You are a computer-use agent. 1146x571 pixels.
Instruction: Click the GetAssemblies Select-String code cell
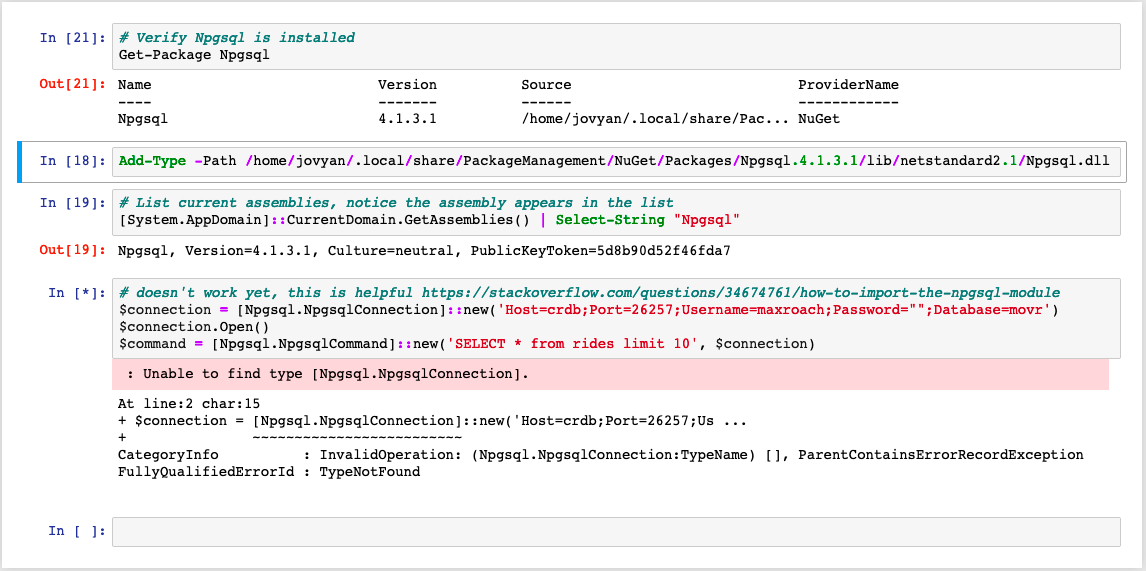[615, 212]
